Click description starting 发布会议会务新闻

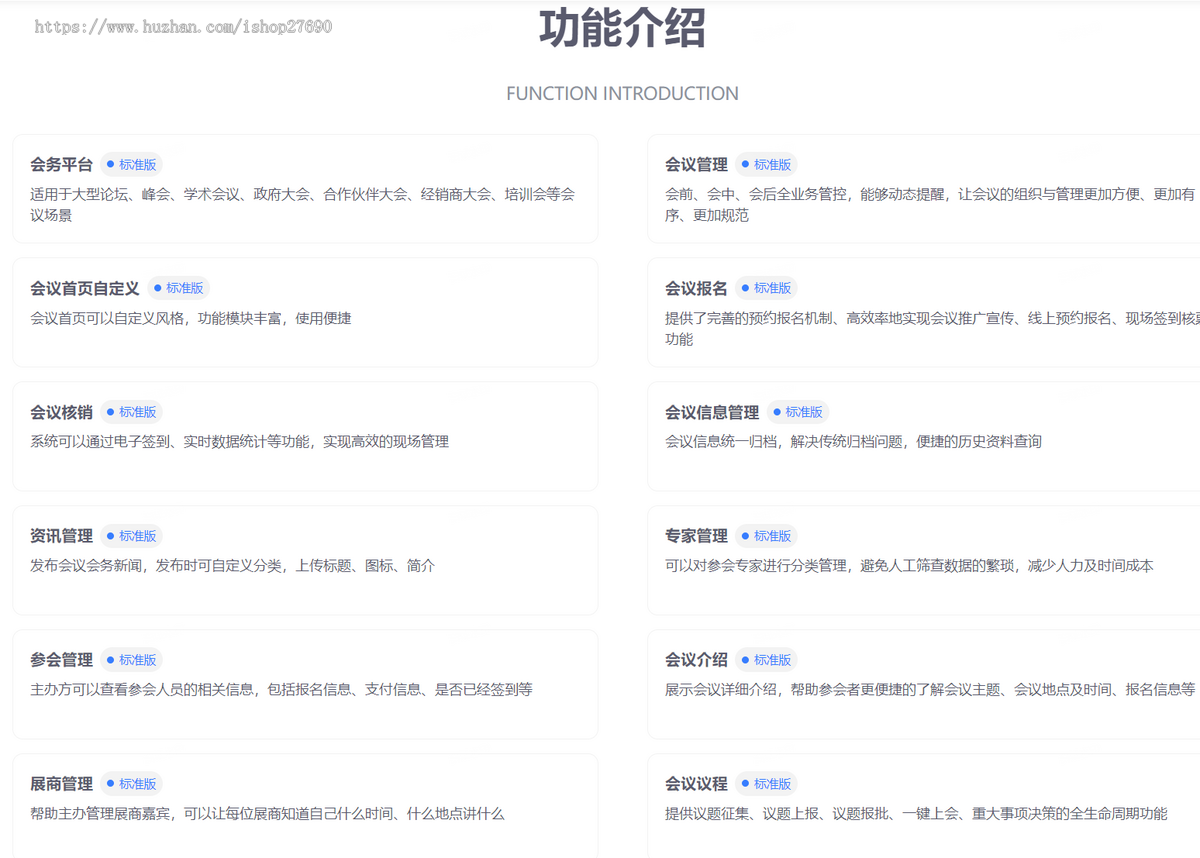tap(233, 565)
